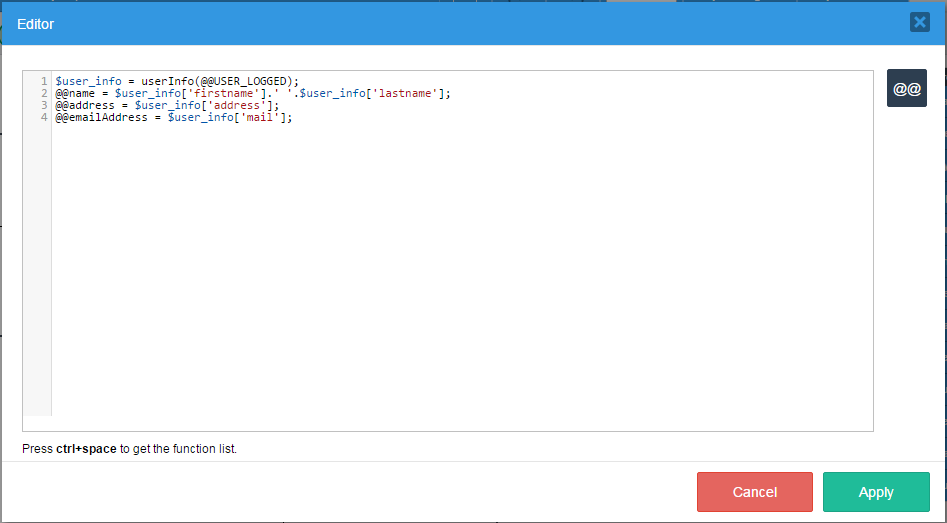Screen dimensions: 947x523
Task: Select line number 2 in the gutter
Action: point(45,93)
